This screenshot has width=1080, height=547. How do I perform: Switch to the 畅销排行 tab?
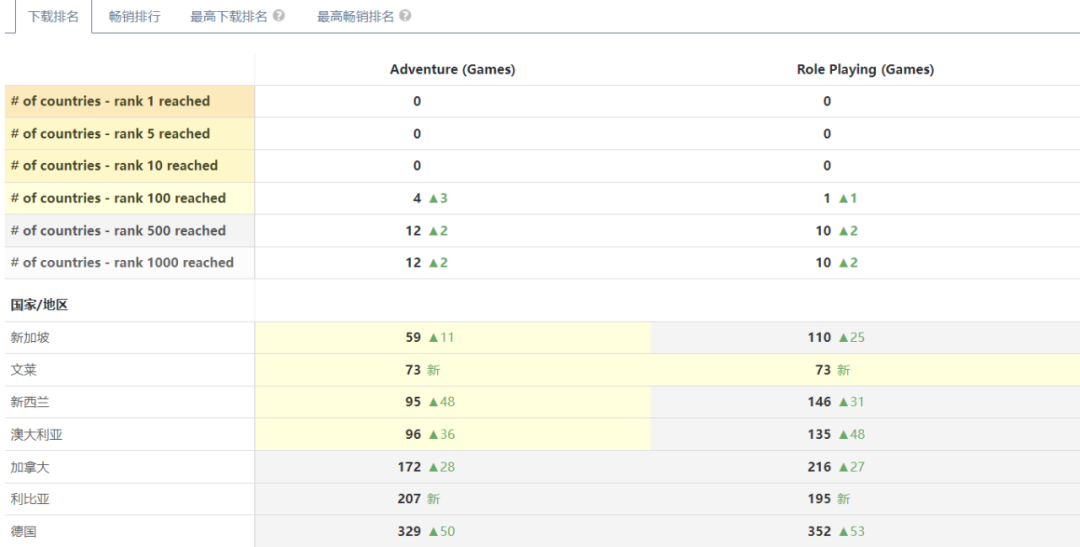134,17
